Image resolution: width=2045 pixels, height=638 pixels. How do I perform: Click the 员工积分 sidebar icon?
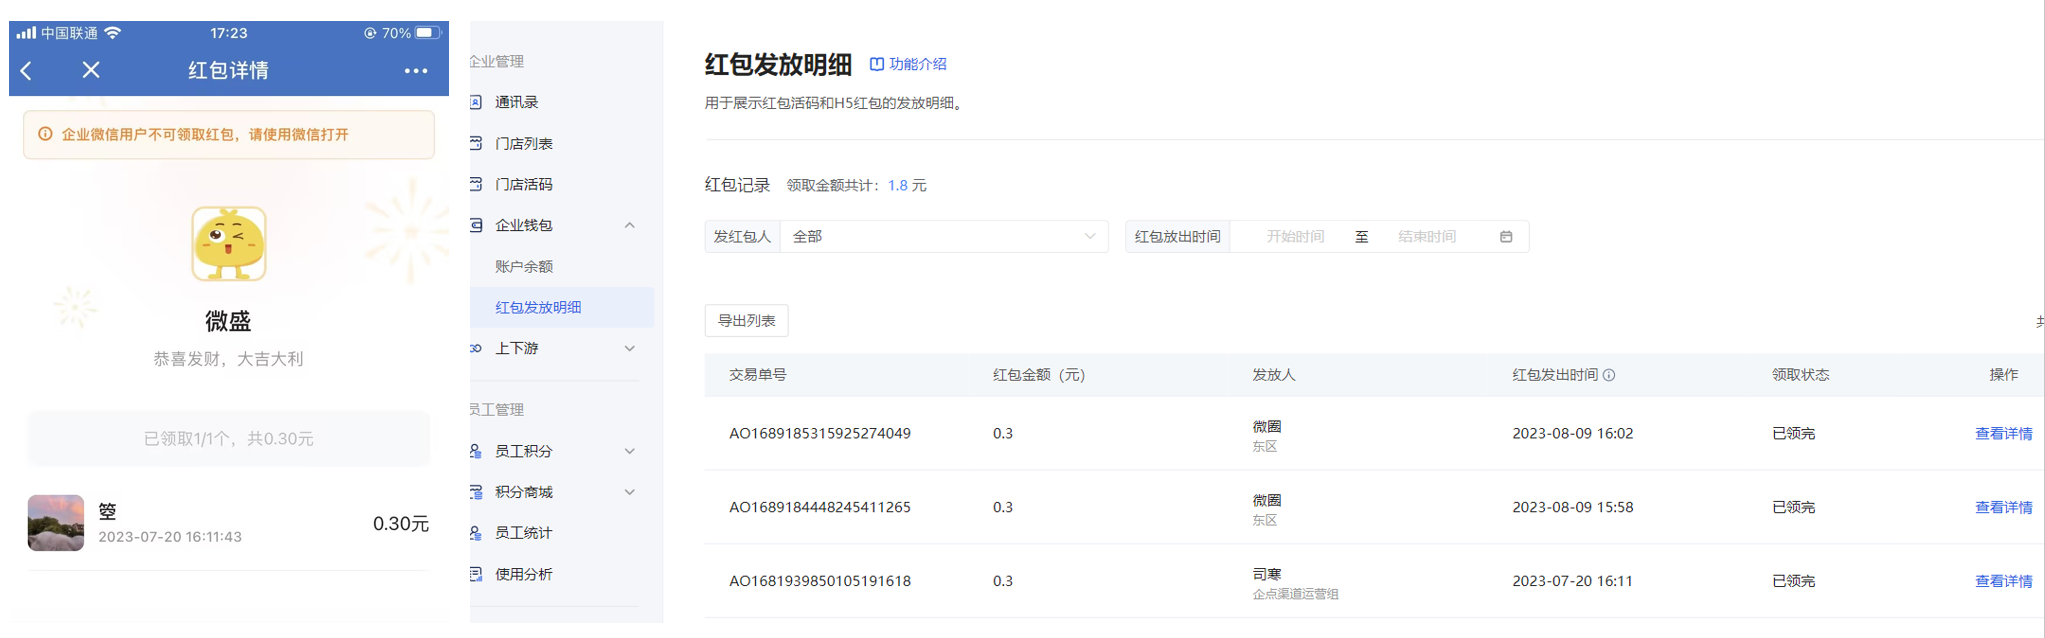pyautogui.click(x=477, y=451)
